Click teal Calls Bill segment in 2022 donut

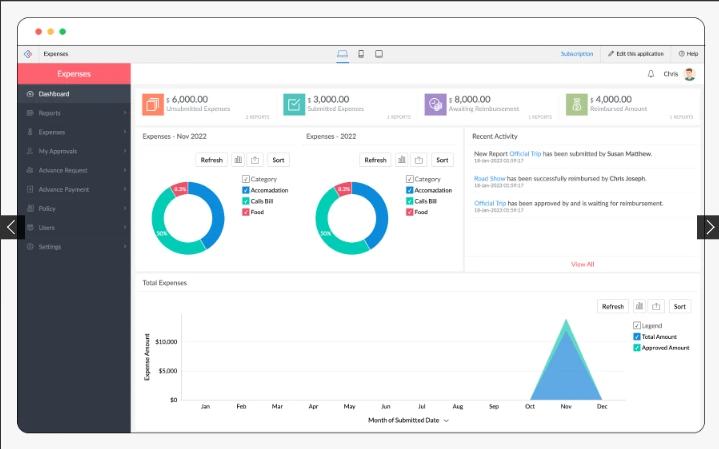324,232
